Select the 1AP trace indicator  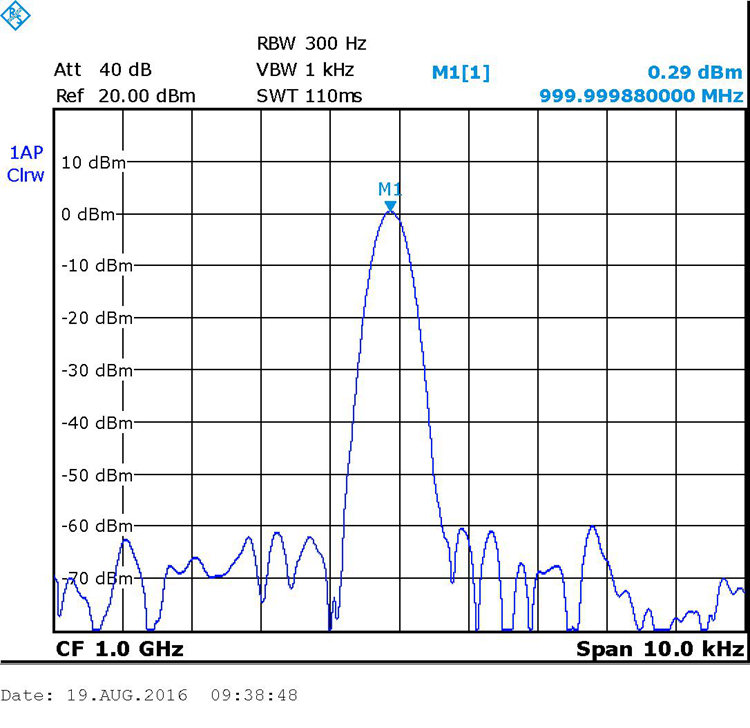pos(26,153)
